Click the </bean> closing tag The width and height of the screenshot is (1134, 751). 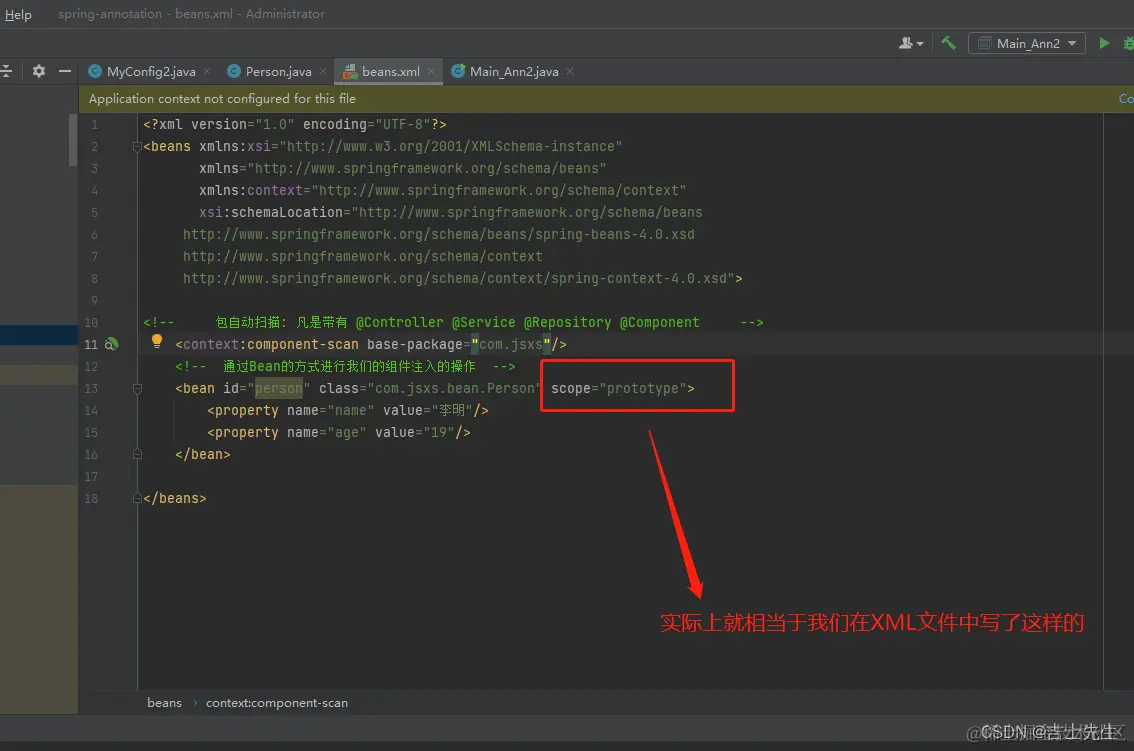tap(202, 454)
